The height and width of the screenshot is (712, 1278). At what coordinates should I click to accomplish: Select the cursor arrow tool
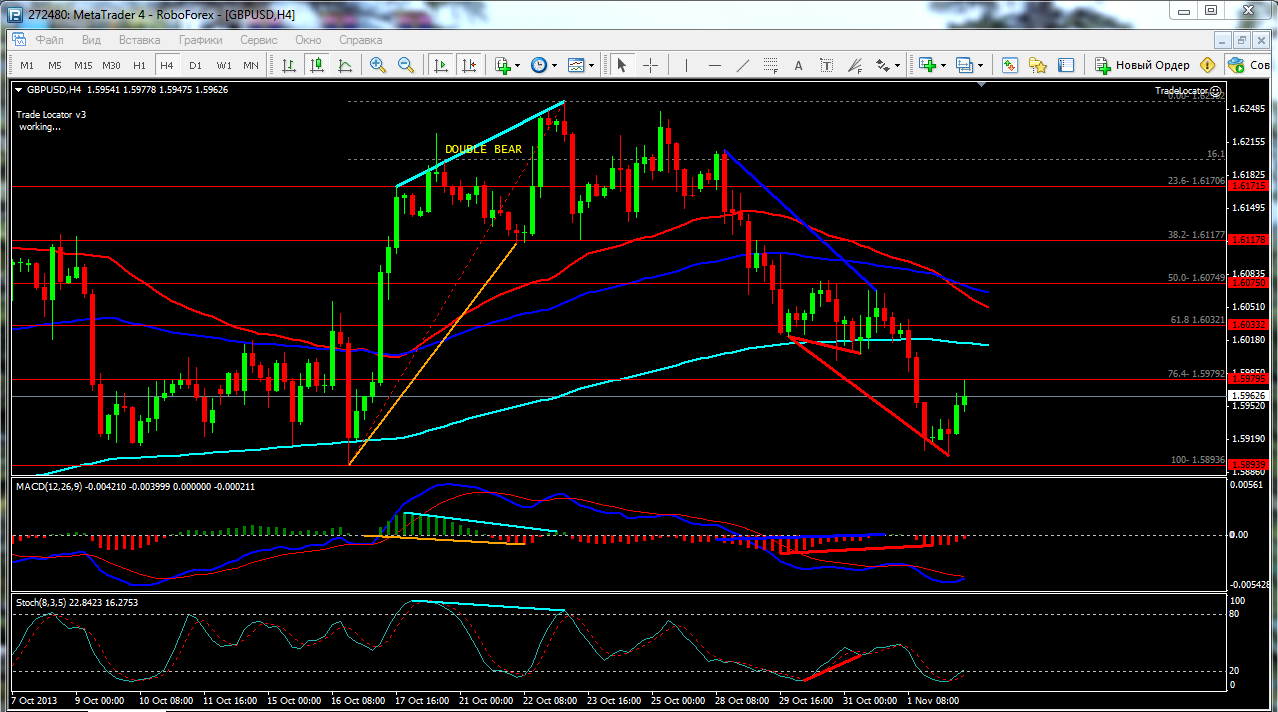[x=622, y=65]
